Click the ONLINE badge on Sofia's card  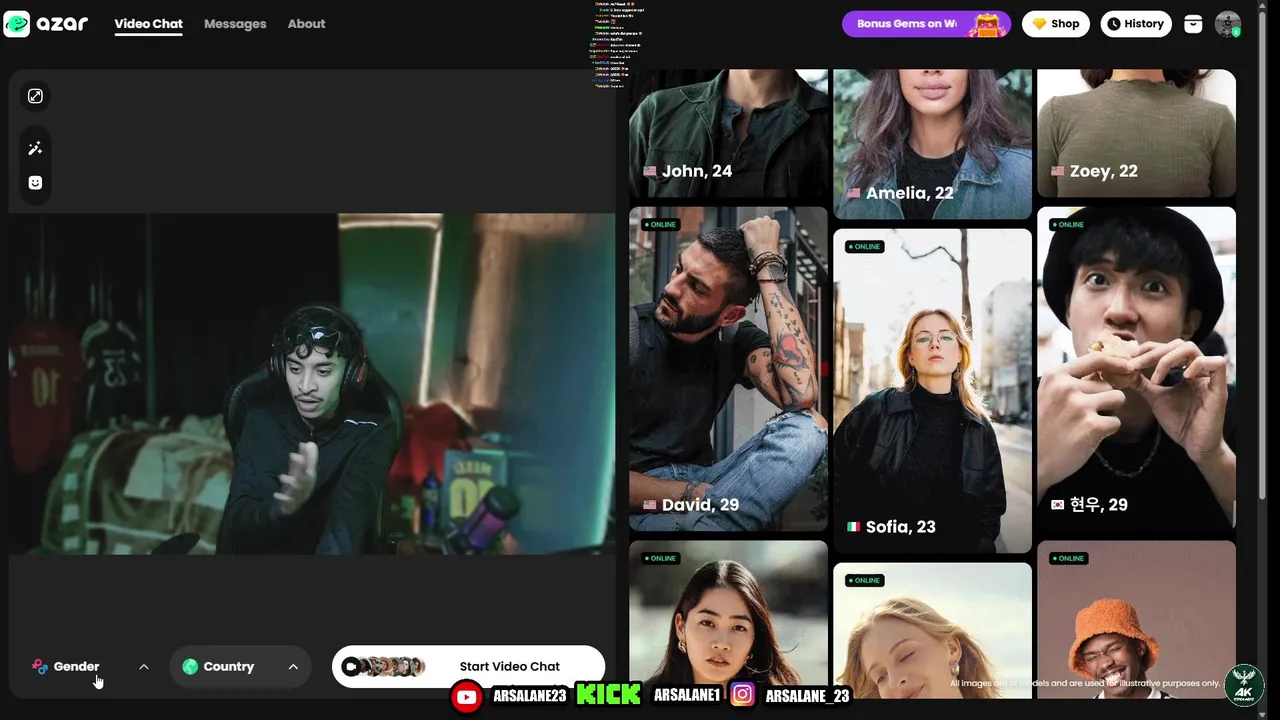point(864,247)
